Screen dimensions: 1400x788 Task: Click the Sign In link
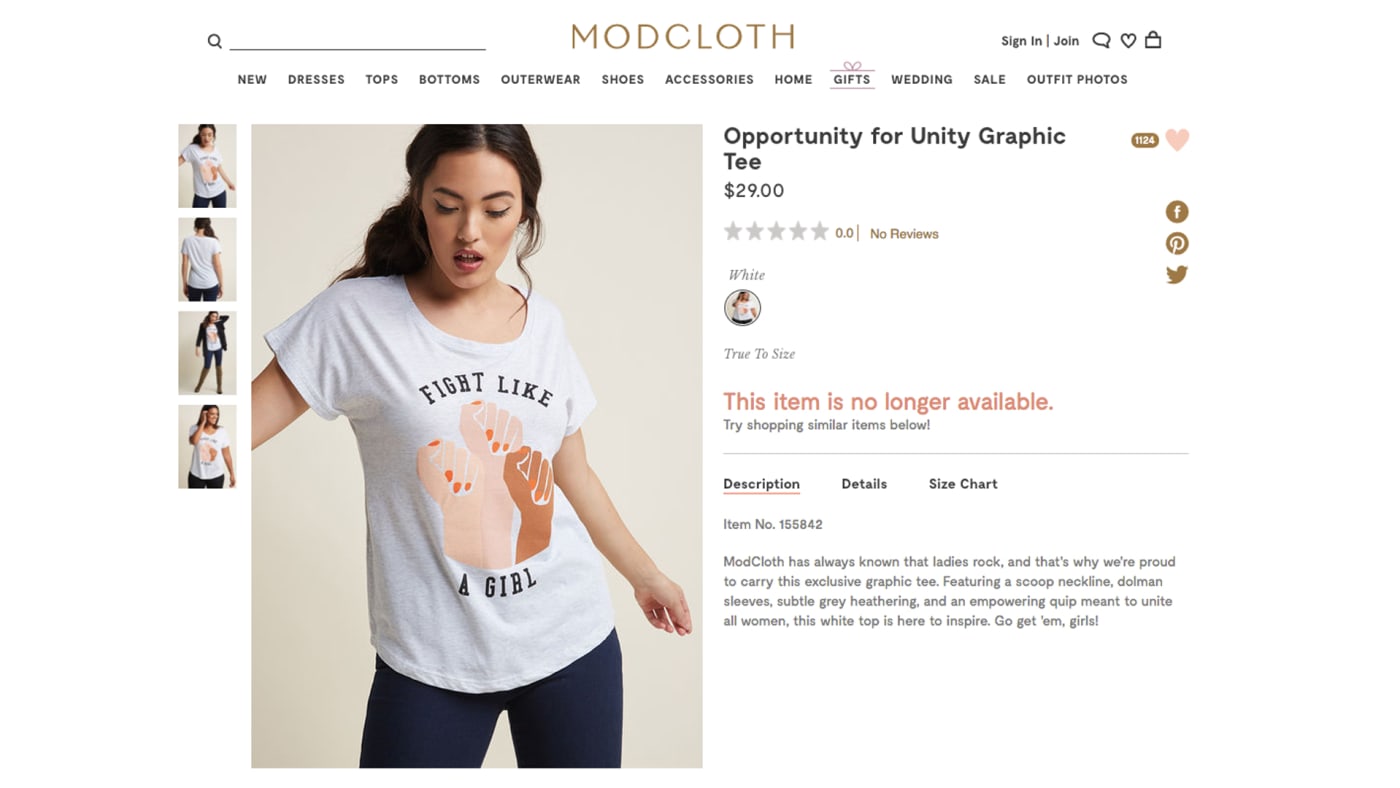tap(1021, 41)
